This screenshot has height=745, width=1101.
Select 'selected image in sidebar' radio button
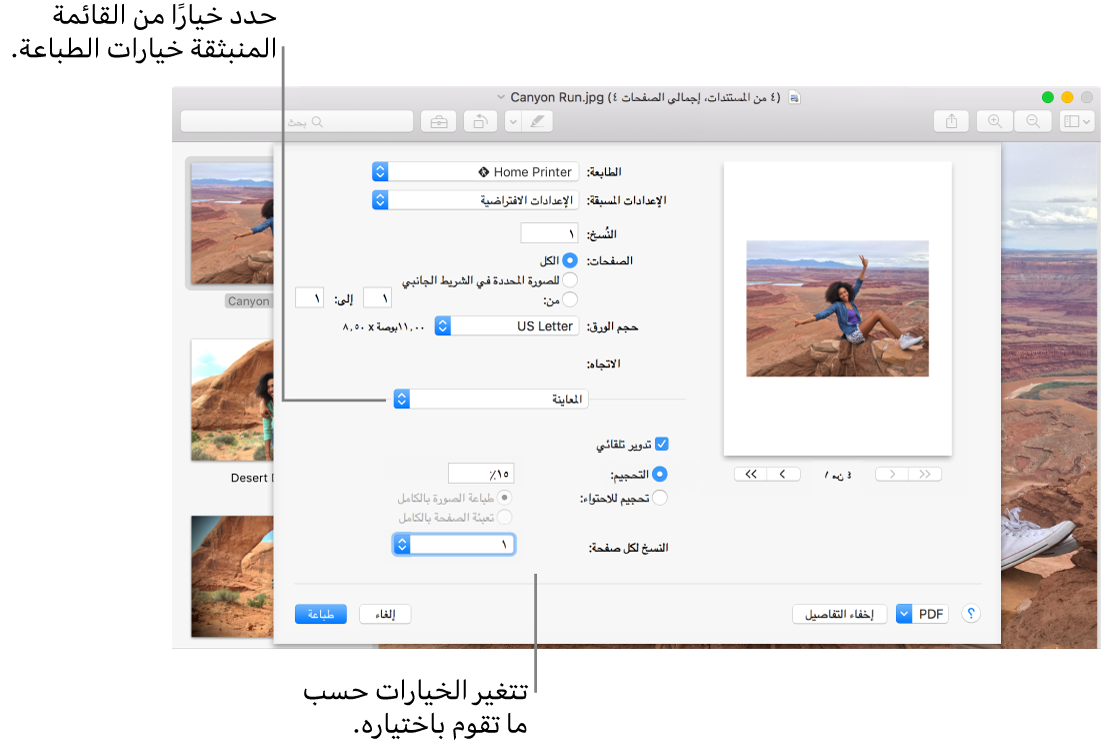[569, 280]
